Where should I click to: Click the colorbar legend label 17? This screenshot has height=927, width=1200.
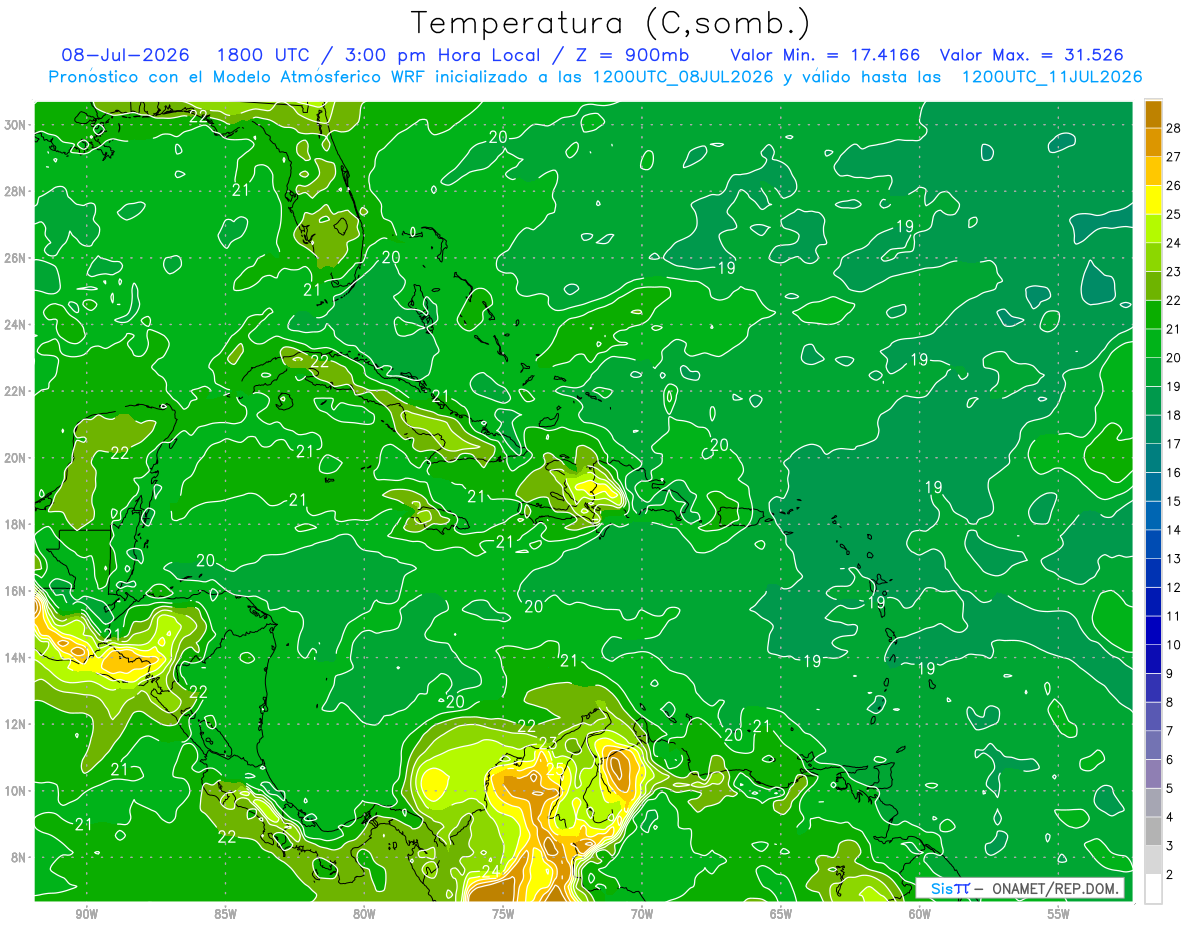1174,444
